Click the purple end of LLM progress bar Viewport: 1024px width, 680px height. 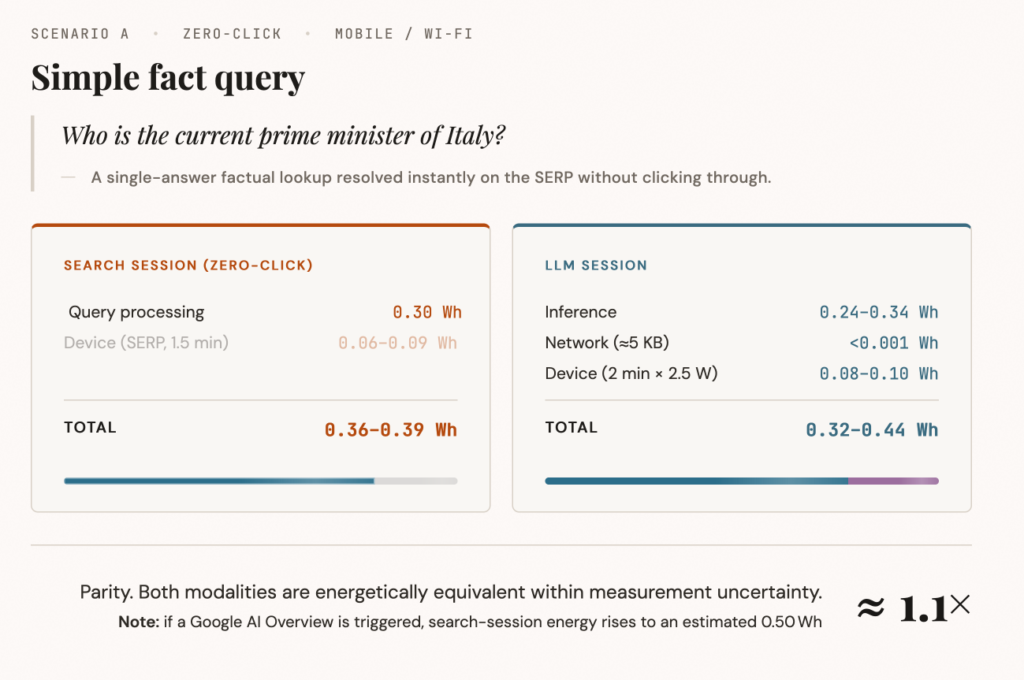(x=893, y=481)
